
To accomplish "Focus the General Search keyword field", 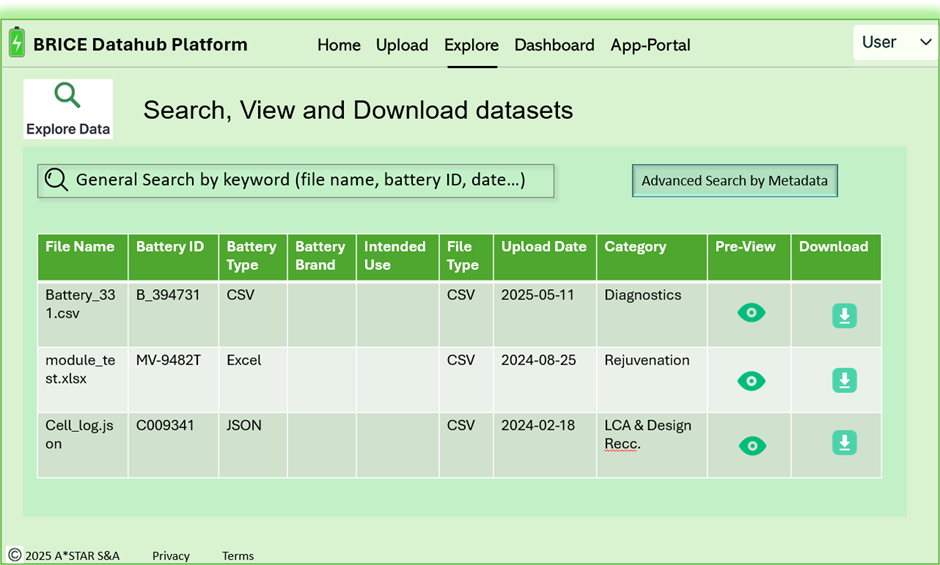I will (296, 181).
